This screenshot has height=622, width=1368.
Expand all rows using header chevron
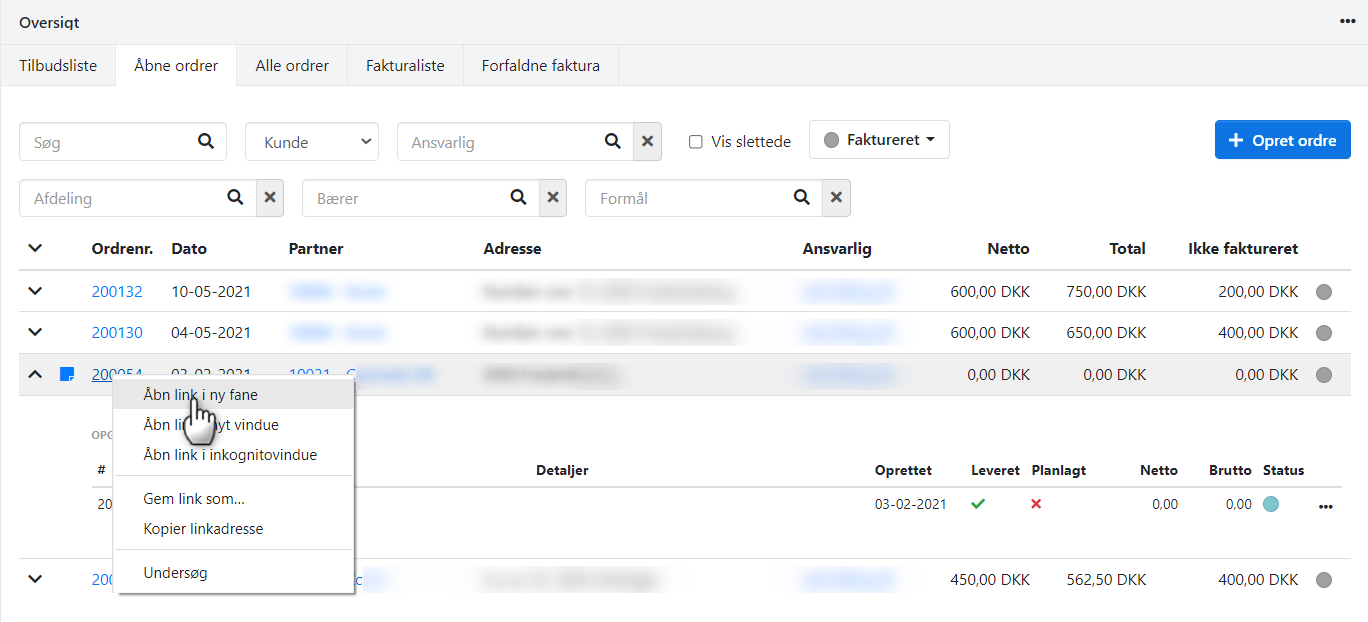[x=35, y=248]
